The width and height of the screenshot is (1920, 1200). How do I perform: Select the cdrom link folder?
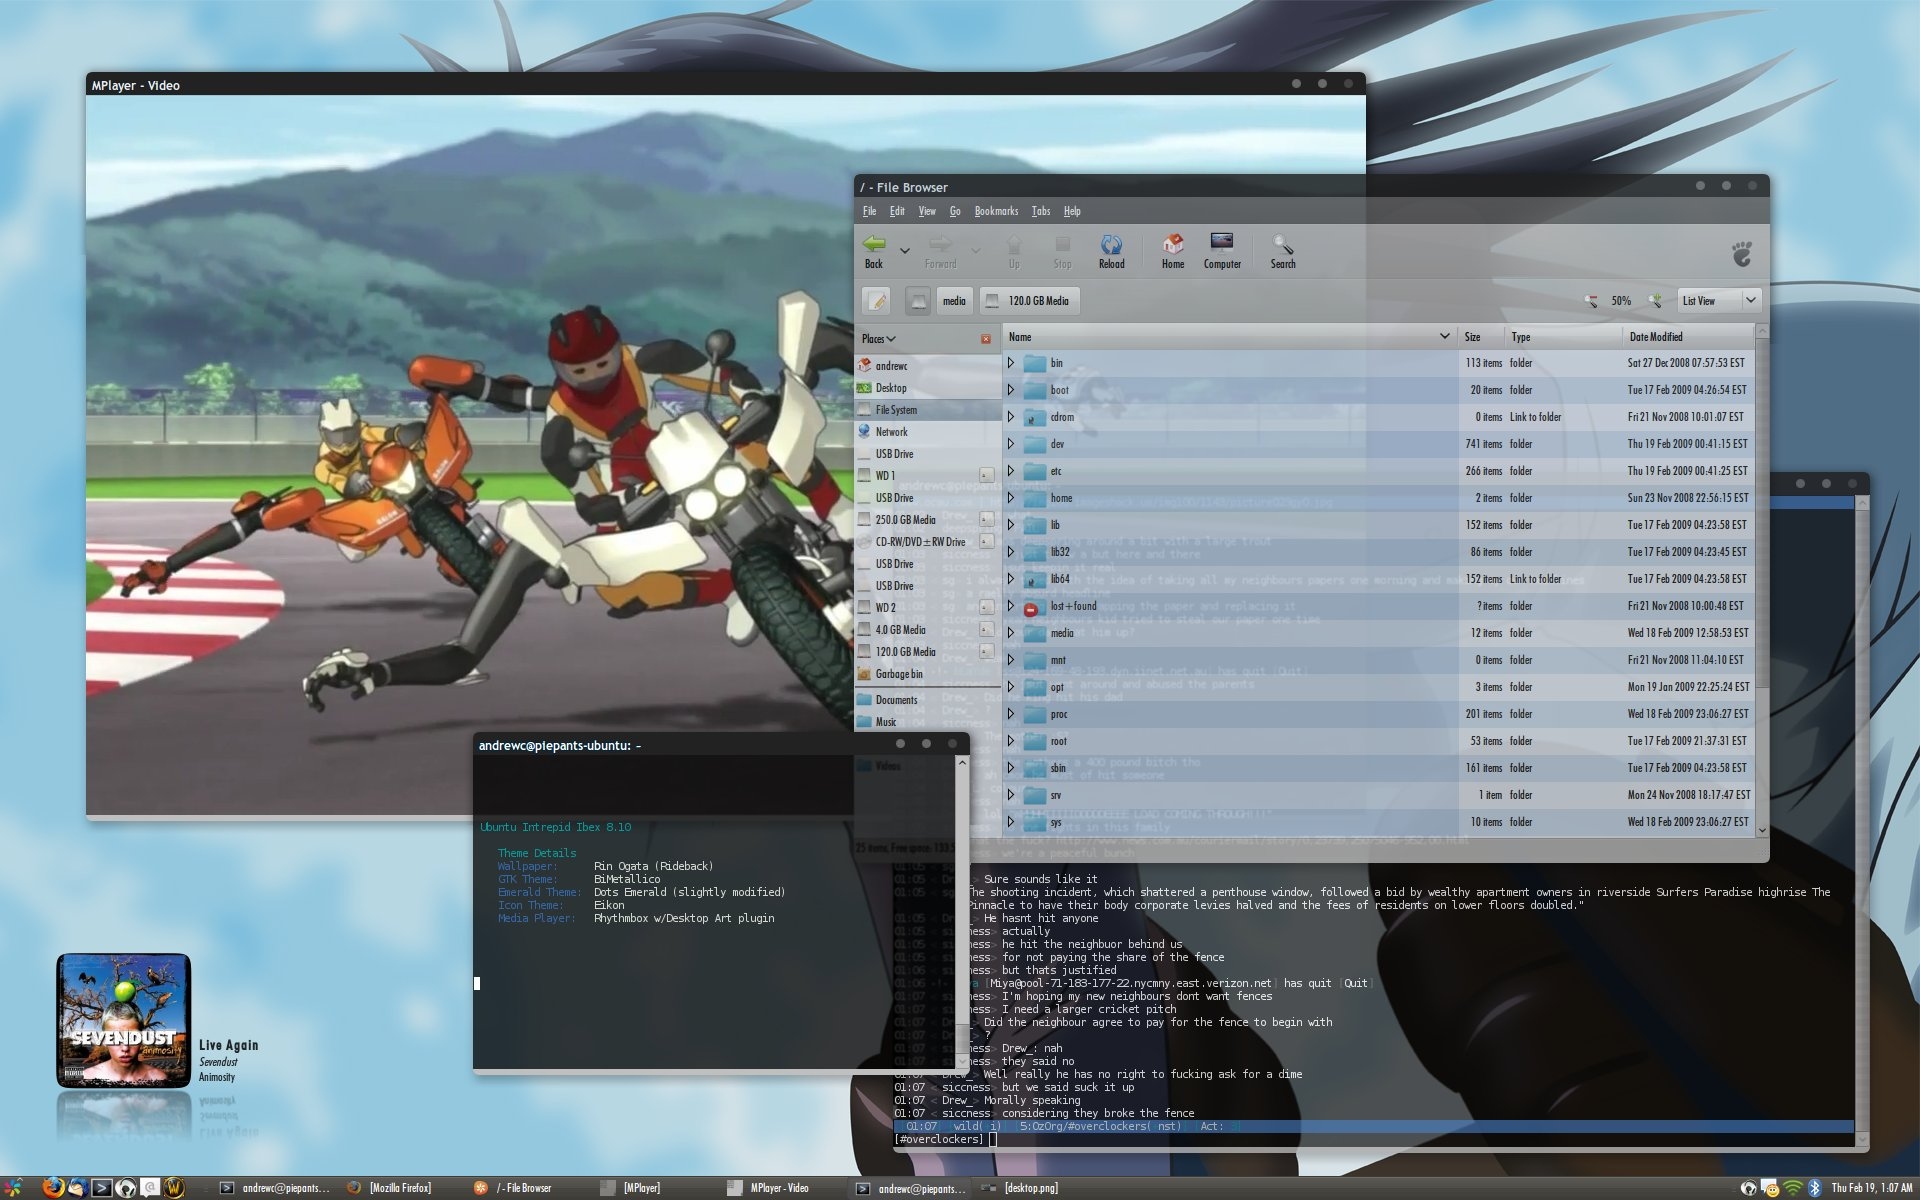[x=1379, y=417]
